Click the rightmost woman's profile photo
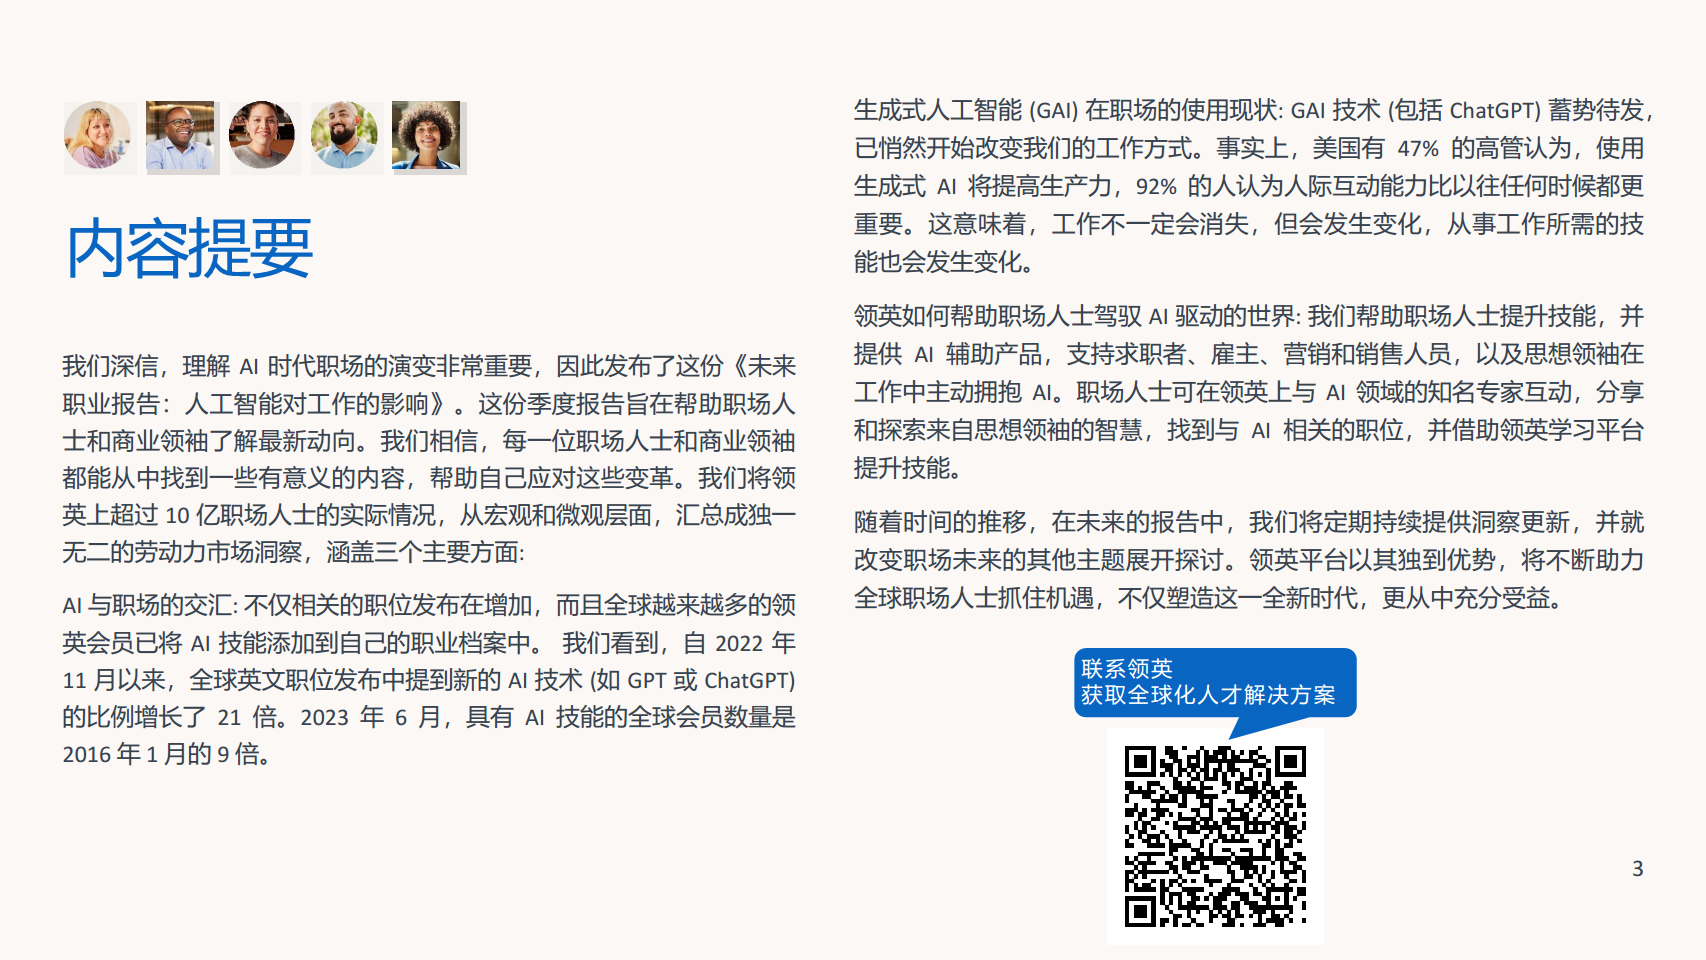This screenshot has height=960, width=1706. pyautogui.click(x=428, y=138)
